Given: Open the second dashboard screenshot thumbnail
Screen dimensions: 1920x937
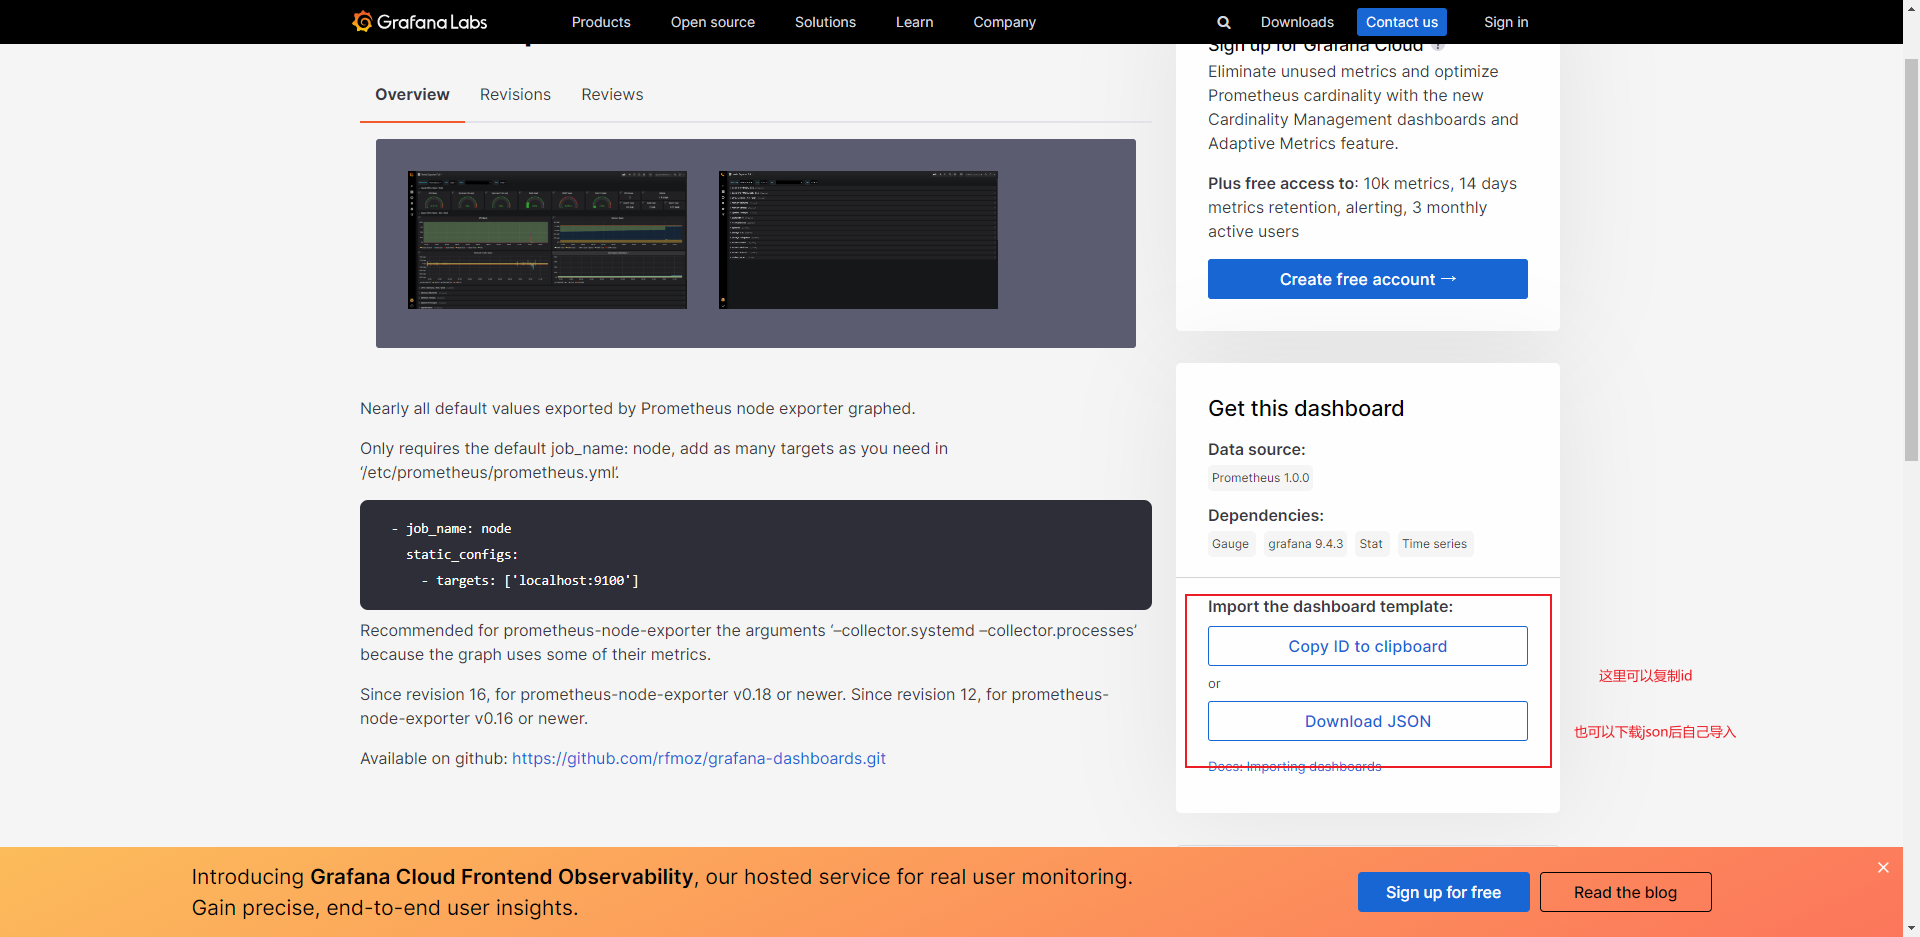Looking at the screenshot, I should pos(858,240).
